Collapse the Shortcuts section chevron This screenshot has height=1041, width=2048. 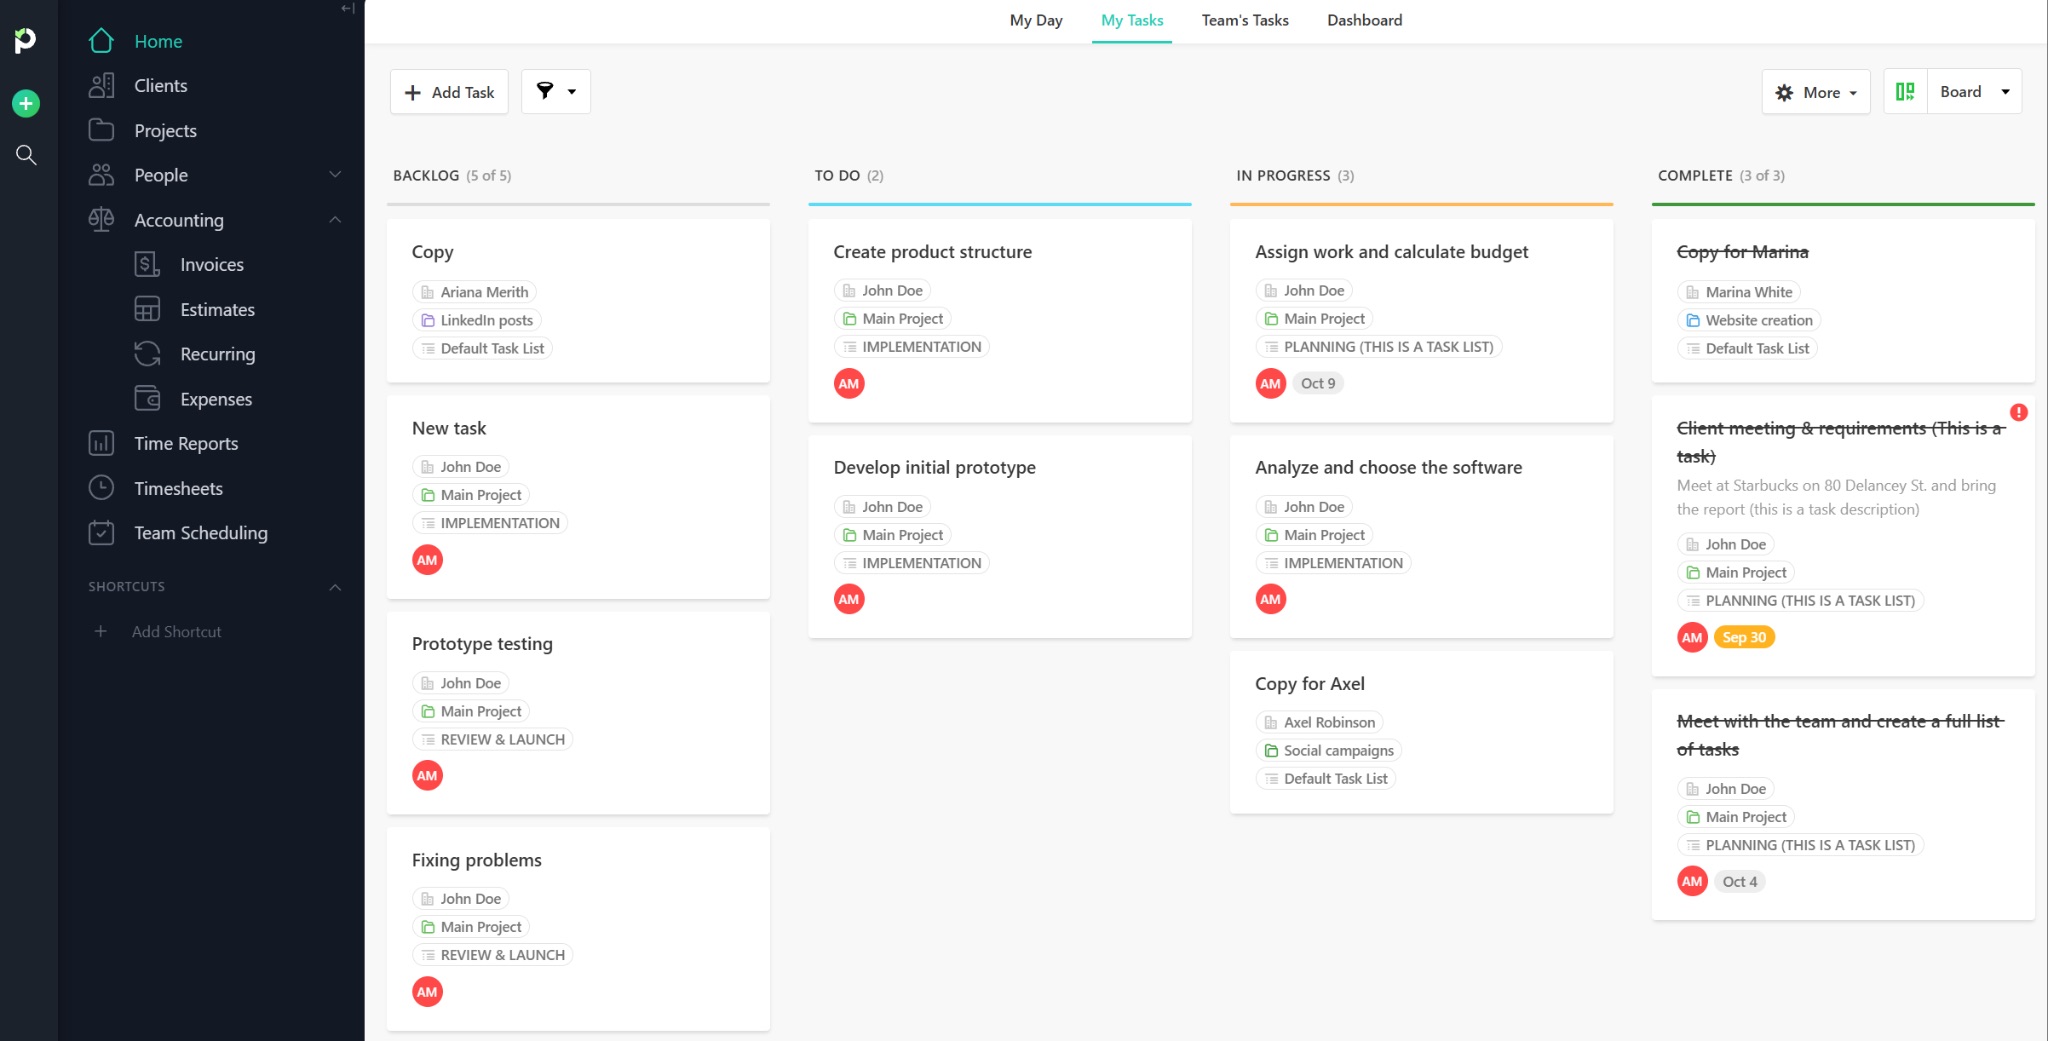pyautogui.click(x=335, y=587)
